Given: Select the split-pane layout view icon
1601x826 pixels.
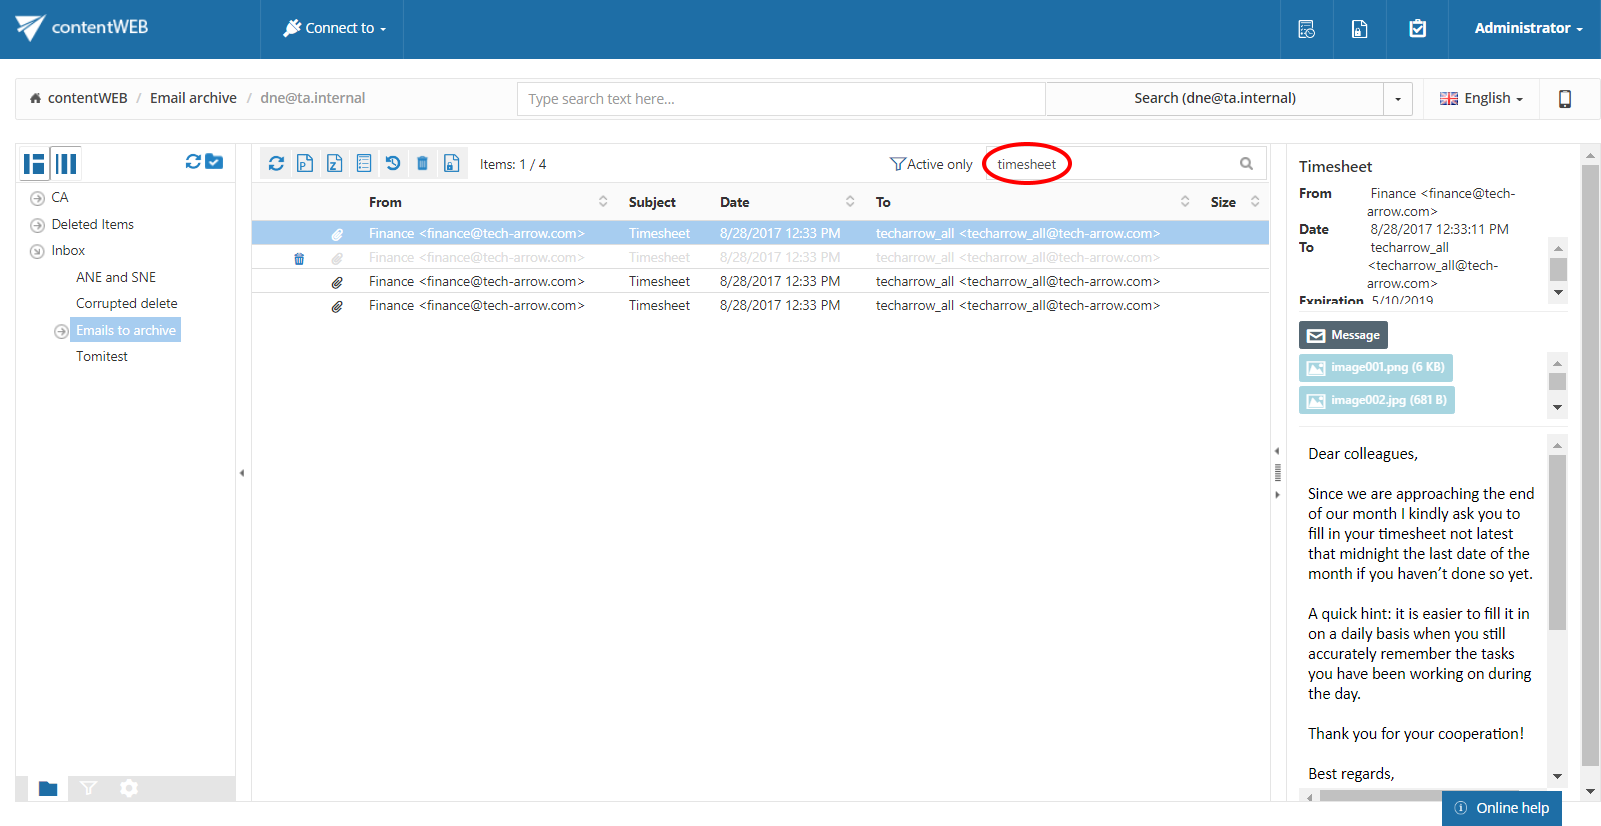Looking at the screenshot, I should point(35,164).
